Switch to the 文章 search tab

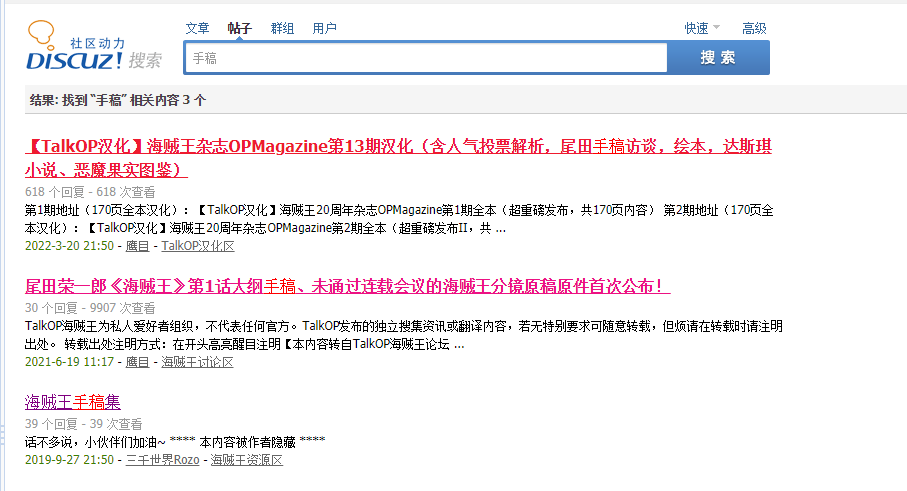[197, 28]
